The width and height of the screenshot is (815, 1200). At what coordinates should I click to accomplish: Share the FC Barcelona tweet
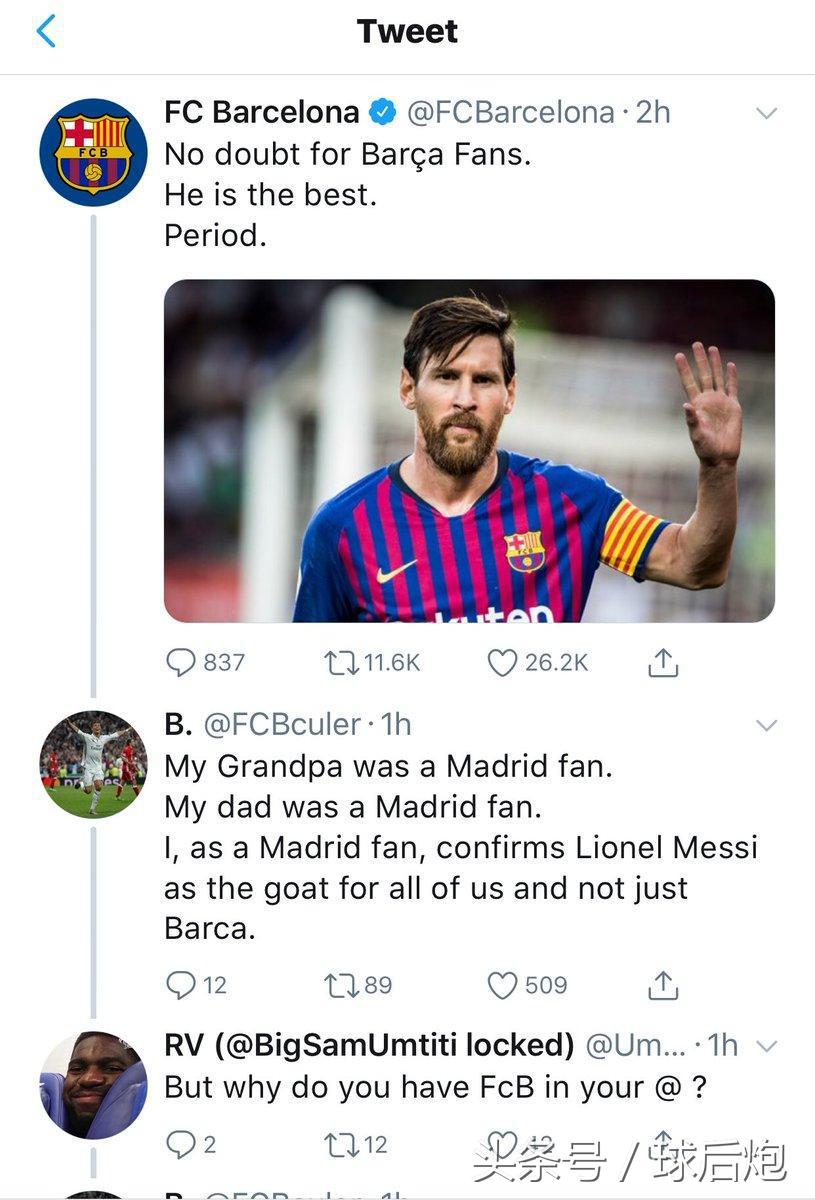click(x=663, y=662)
